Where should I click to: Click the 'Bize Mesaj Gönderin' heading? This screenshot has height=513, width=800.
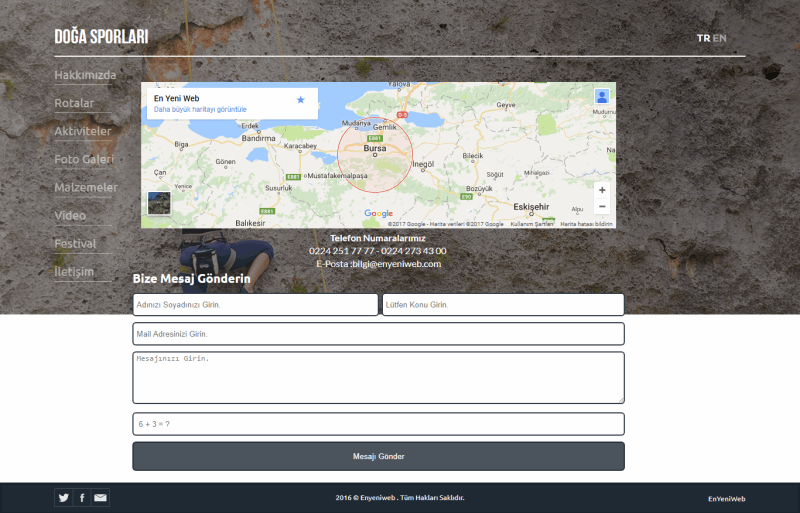click(x=191, y=279)
